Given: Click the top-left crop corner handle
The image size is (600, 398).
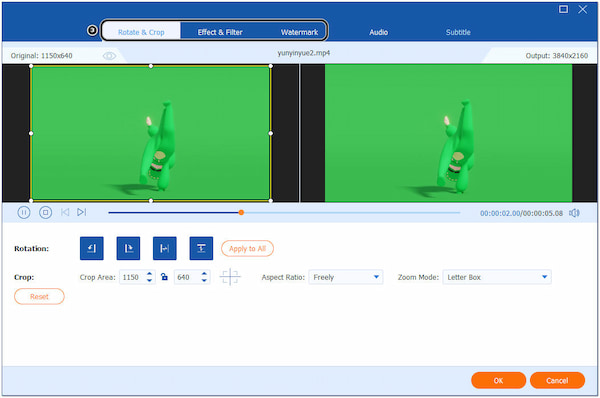Looking at the screenshot, I should [x=31, y=66].
